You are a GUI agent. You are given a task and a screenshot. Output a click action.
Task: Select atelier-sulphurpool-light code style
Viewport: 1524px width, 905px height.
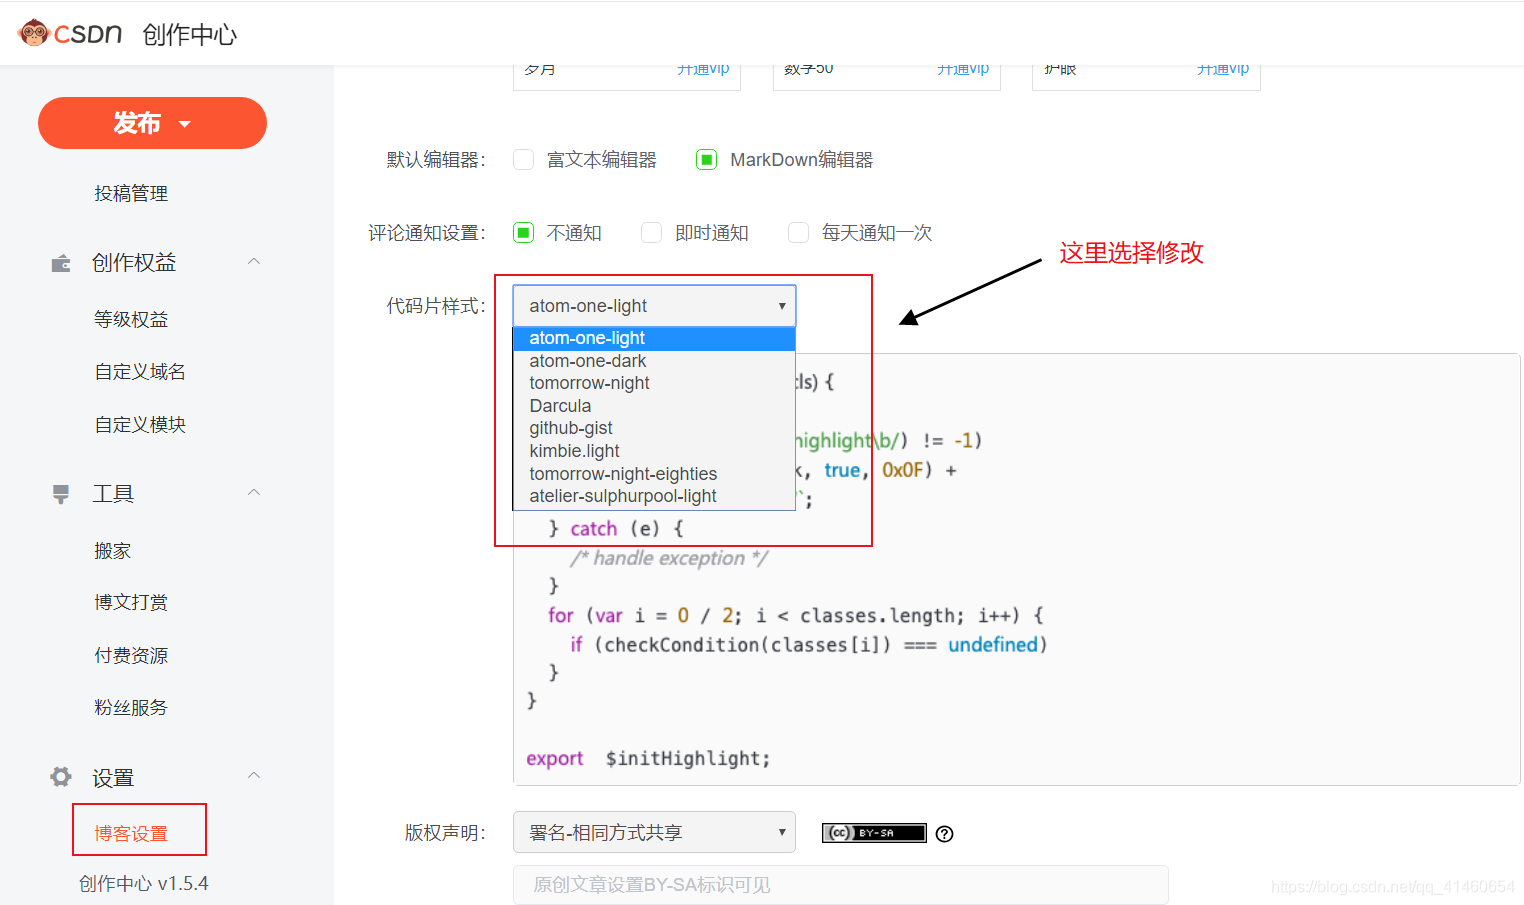pyautogui.click(x=654, y=496)
